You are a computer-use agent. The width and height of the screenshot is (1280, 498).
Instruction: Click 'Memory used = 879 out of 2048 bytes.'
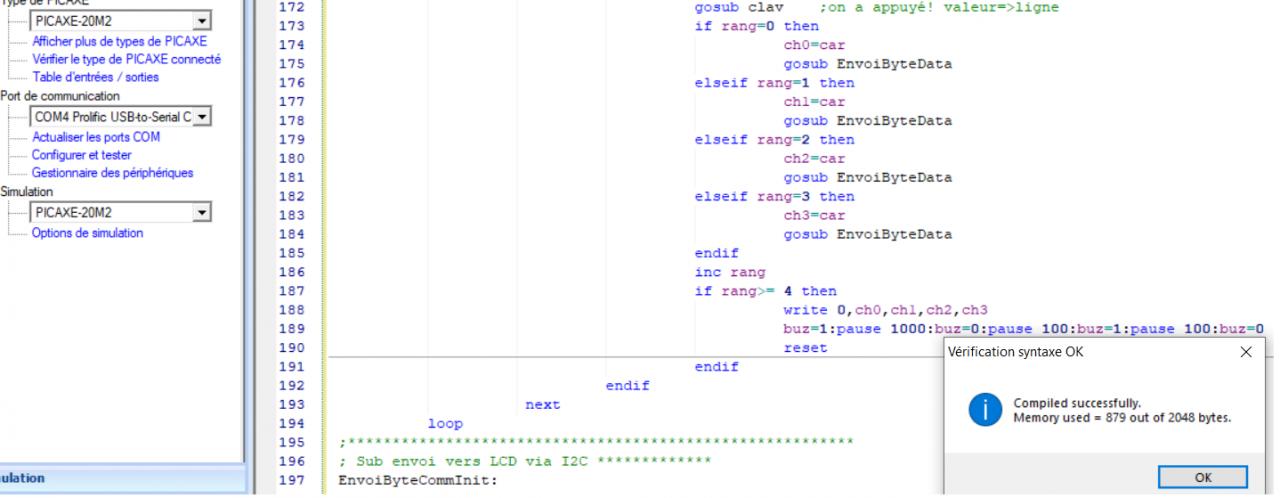pos(1122,417)
